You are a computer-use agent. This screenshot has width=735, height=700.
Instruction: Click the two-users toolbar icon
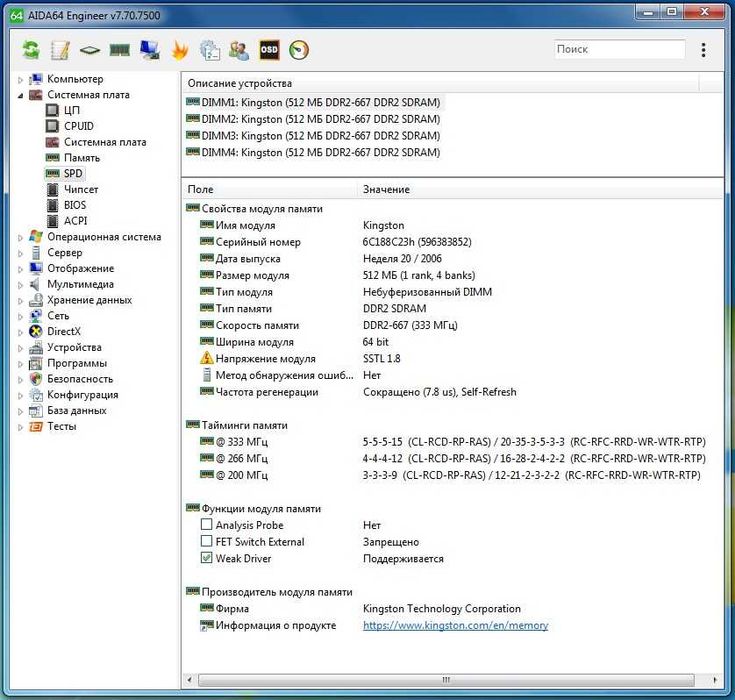pyautogui.click(x=239, y=50)
